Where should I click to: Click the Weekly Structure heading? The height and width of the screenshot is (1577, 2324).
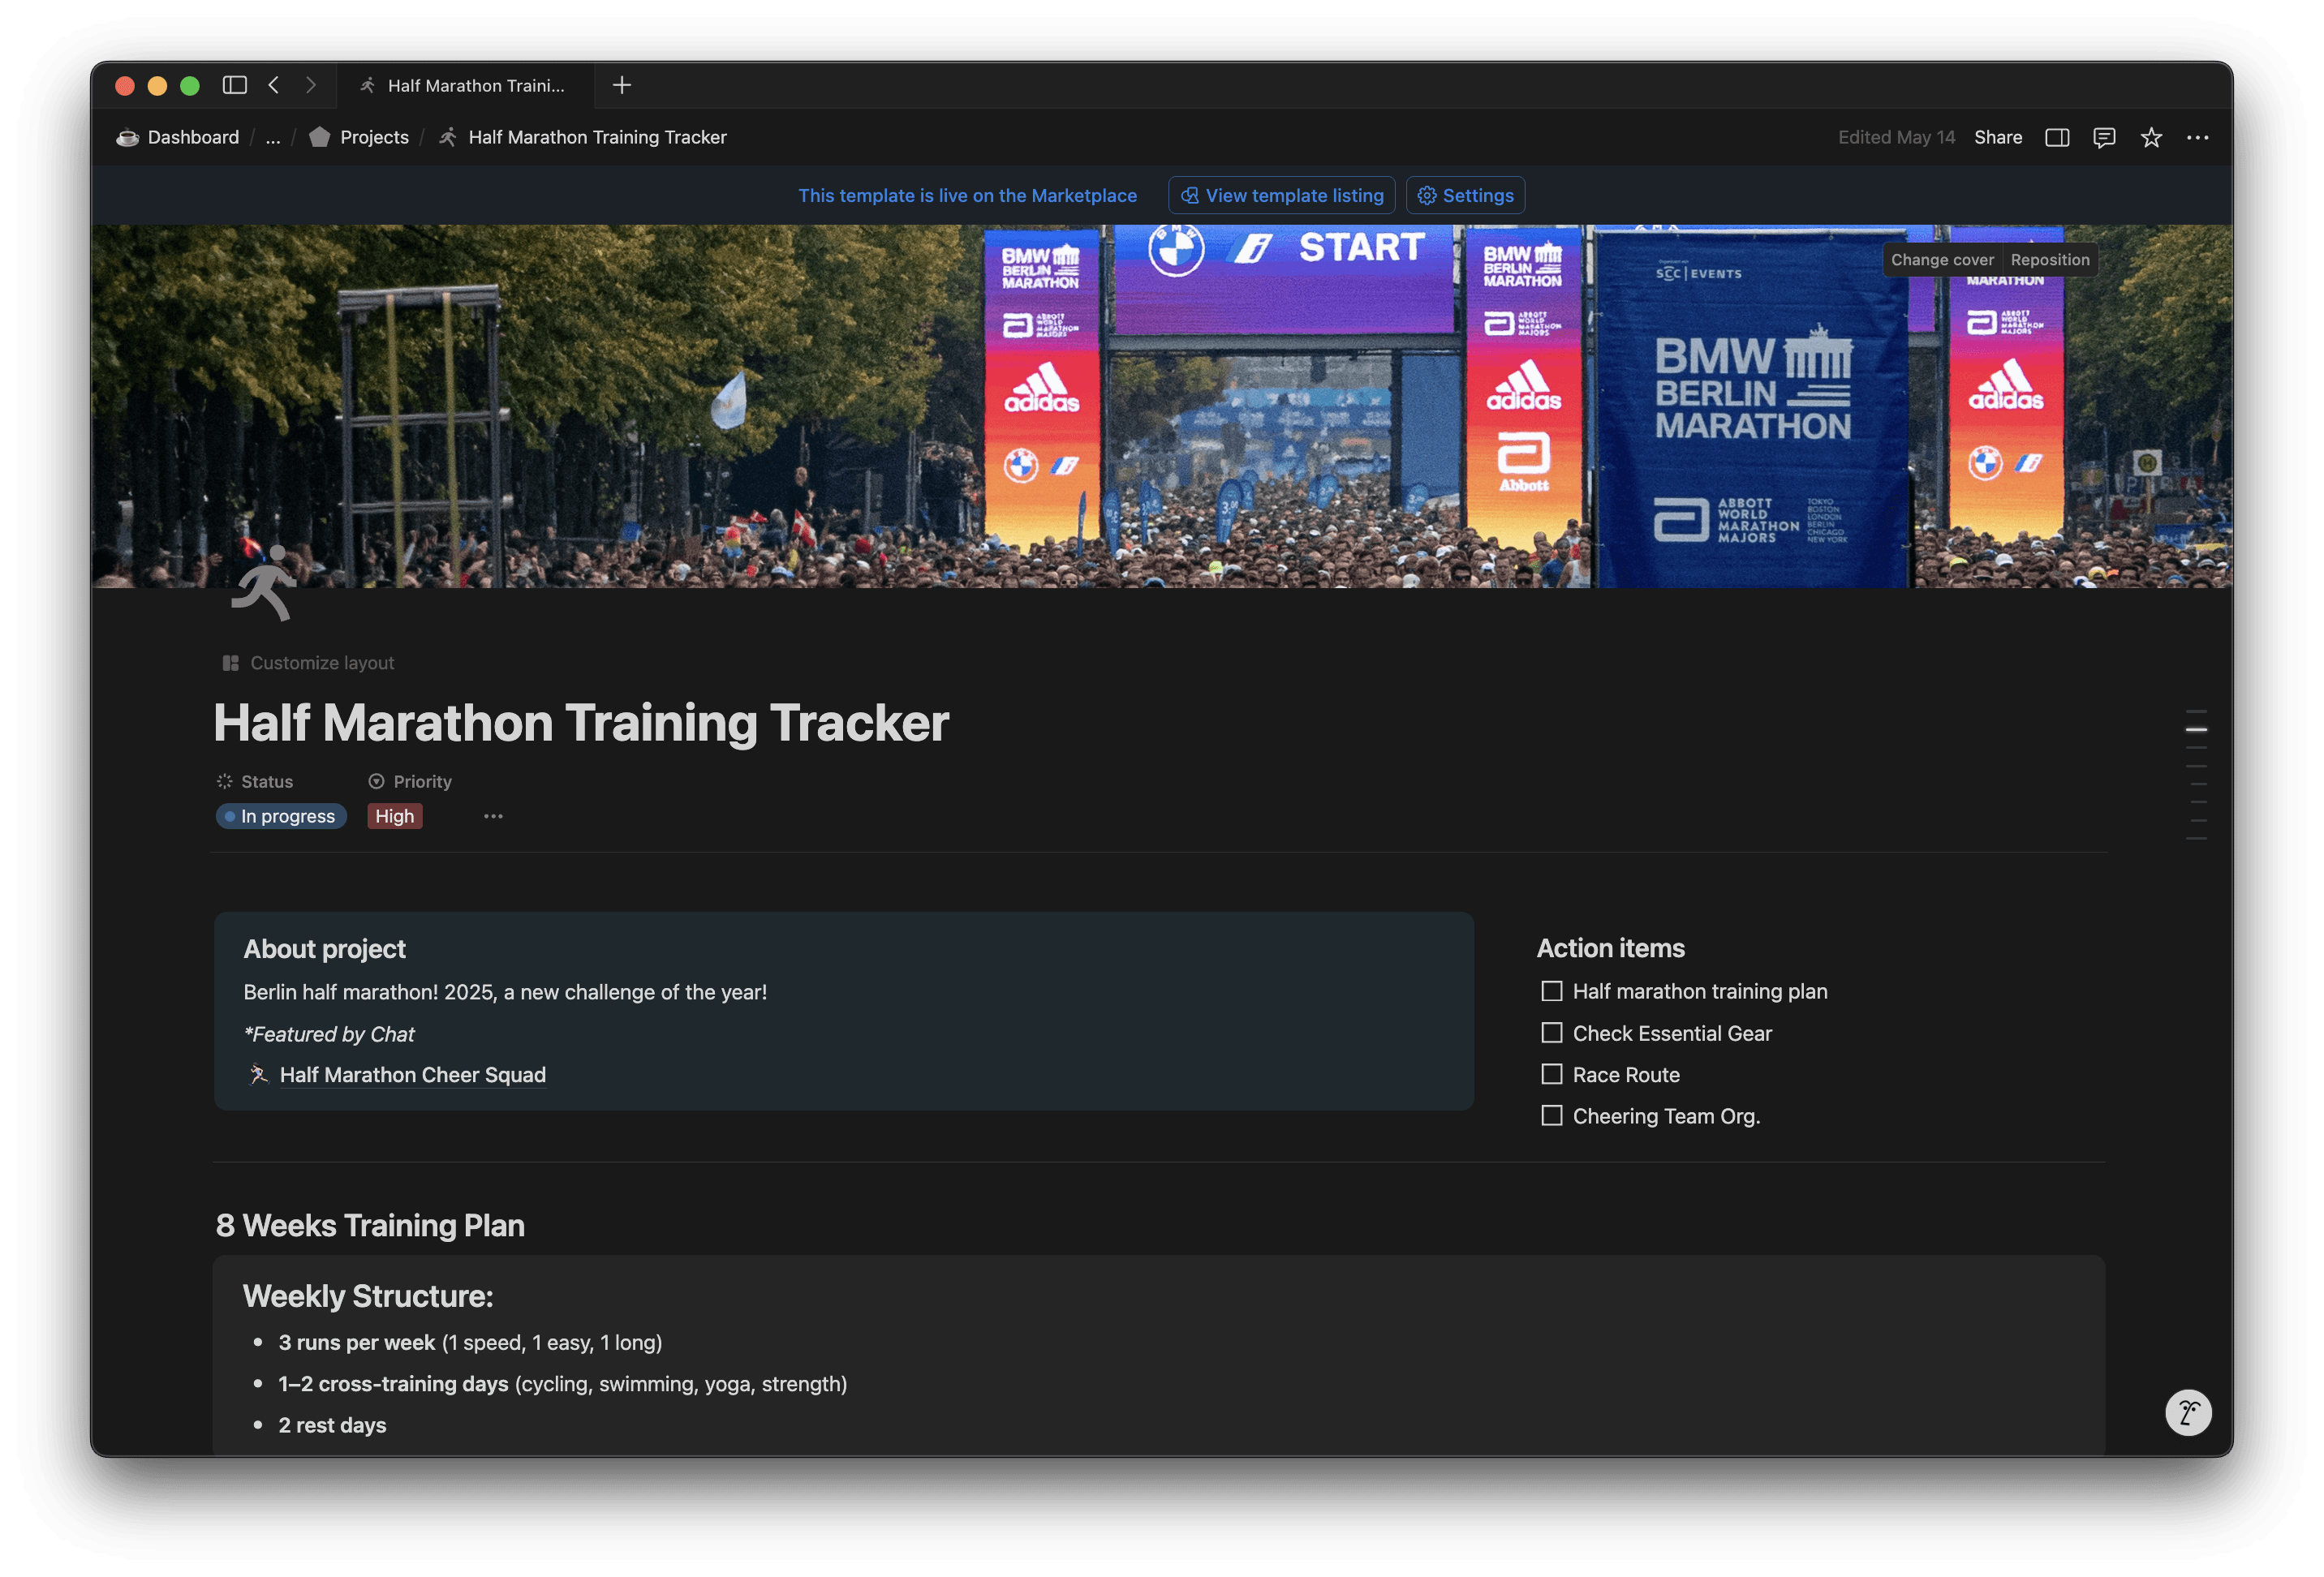368,1296
